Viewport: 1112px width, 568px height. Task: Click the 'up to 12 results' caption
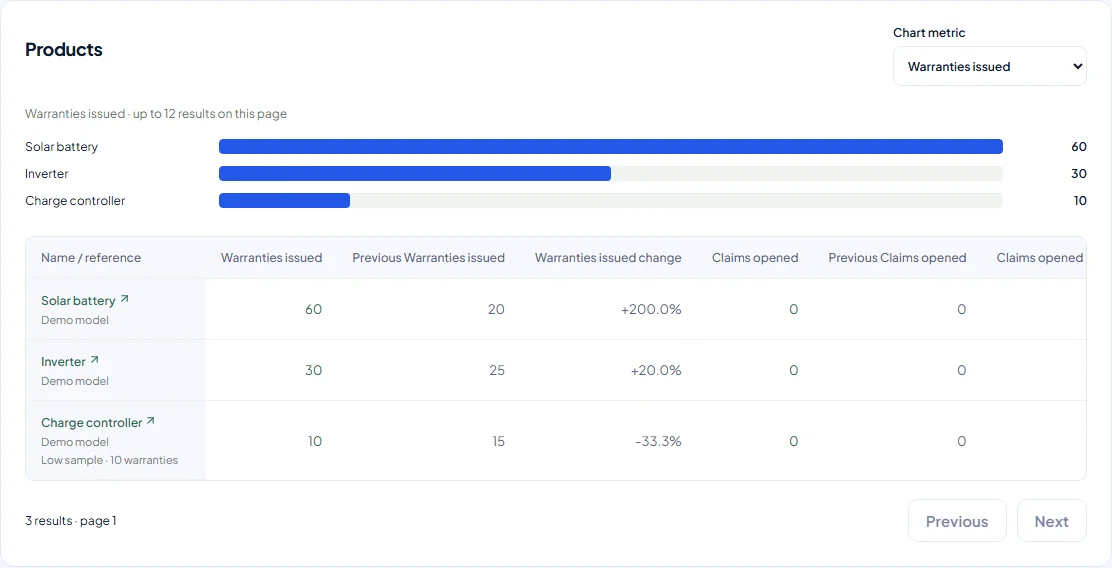coord(156,113)
